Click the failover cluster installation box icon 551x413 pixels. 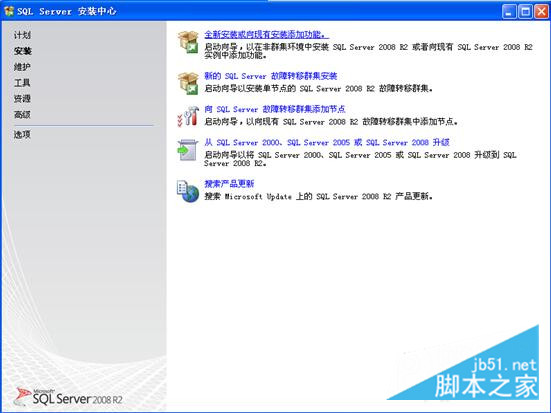pos(188,83)
